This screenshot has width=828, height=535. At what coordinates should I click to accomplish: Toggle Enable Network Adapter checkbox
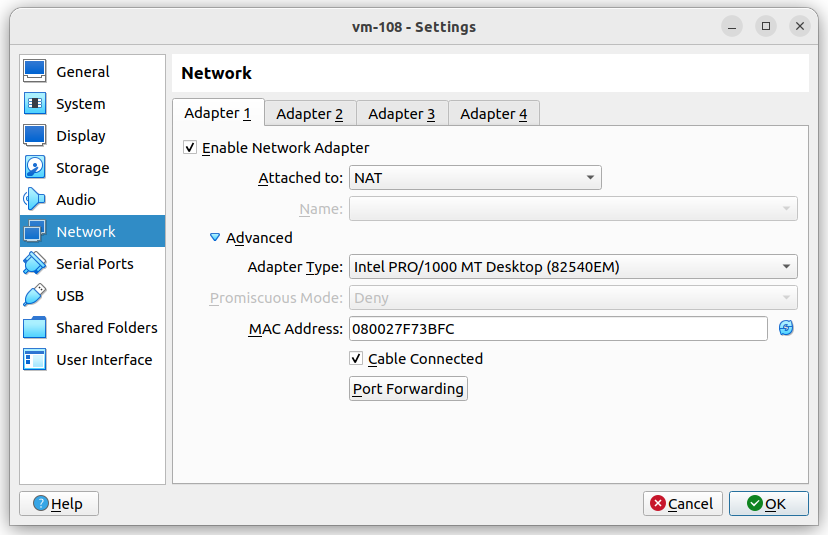[190, 148]
